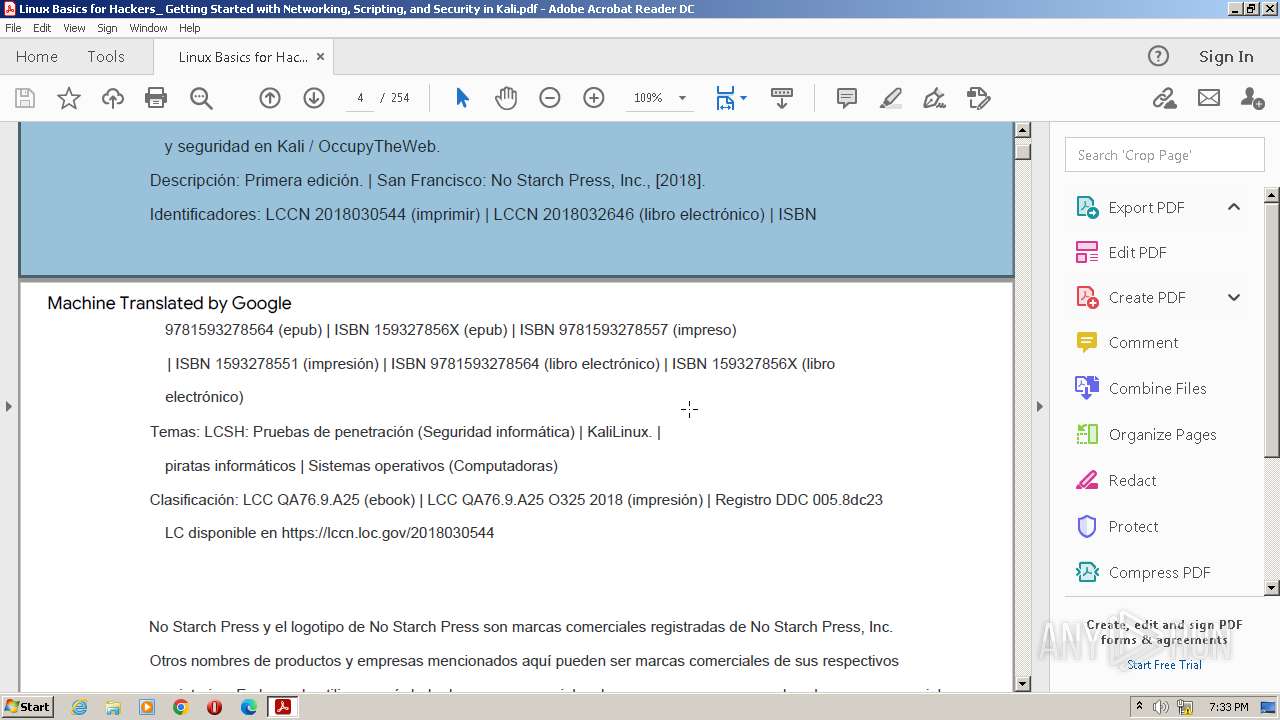Collapse the right tools pane arrow
This screenshot has width=1280, height=720.
(1039, 406)
